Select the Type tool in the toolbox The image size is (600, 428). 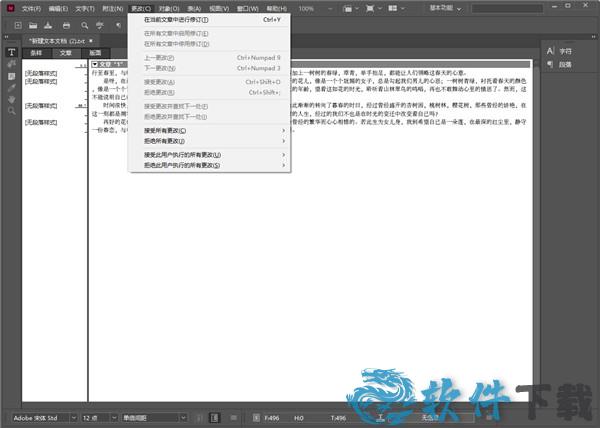[x=12, y=52]
